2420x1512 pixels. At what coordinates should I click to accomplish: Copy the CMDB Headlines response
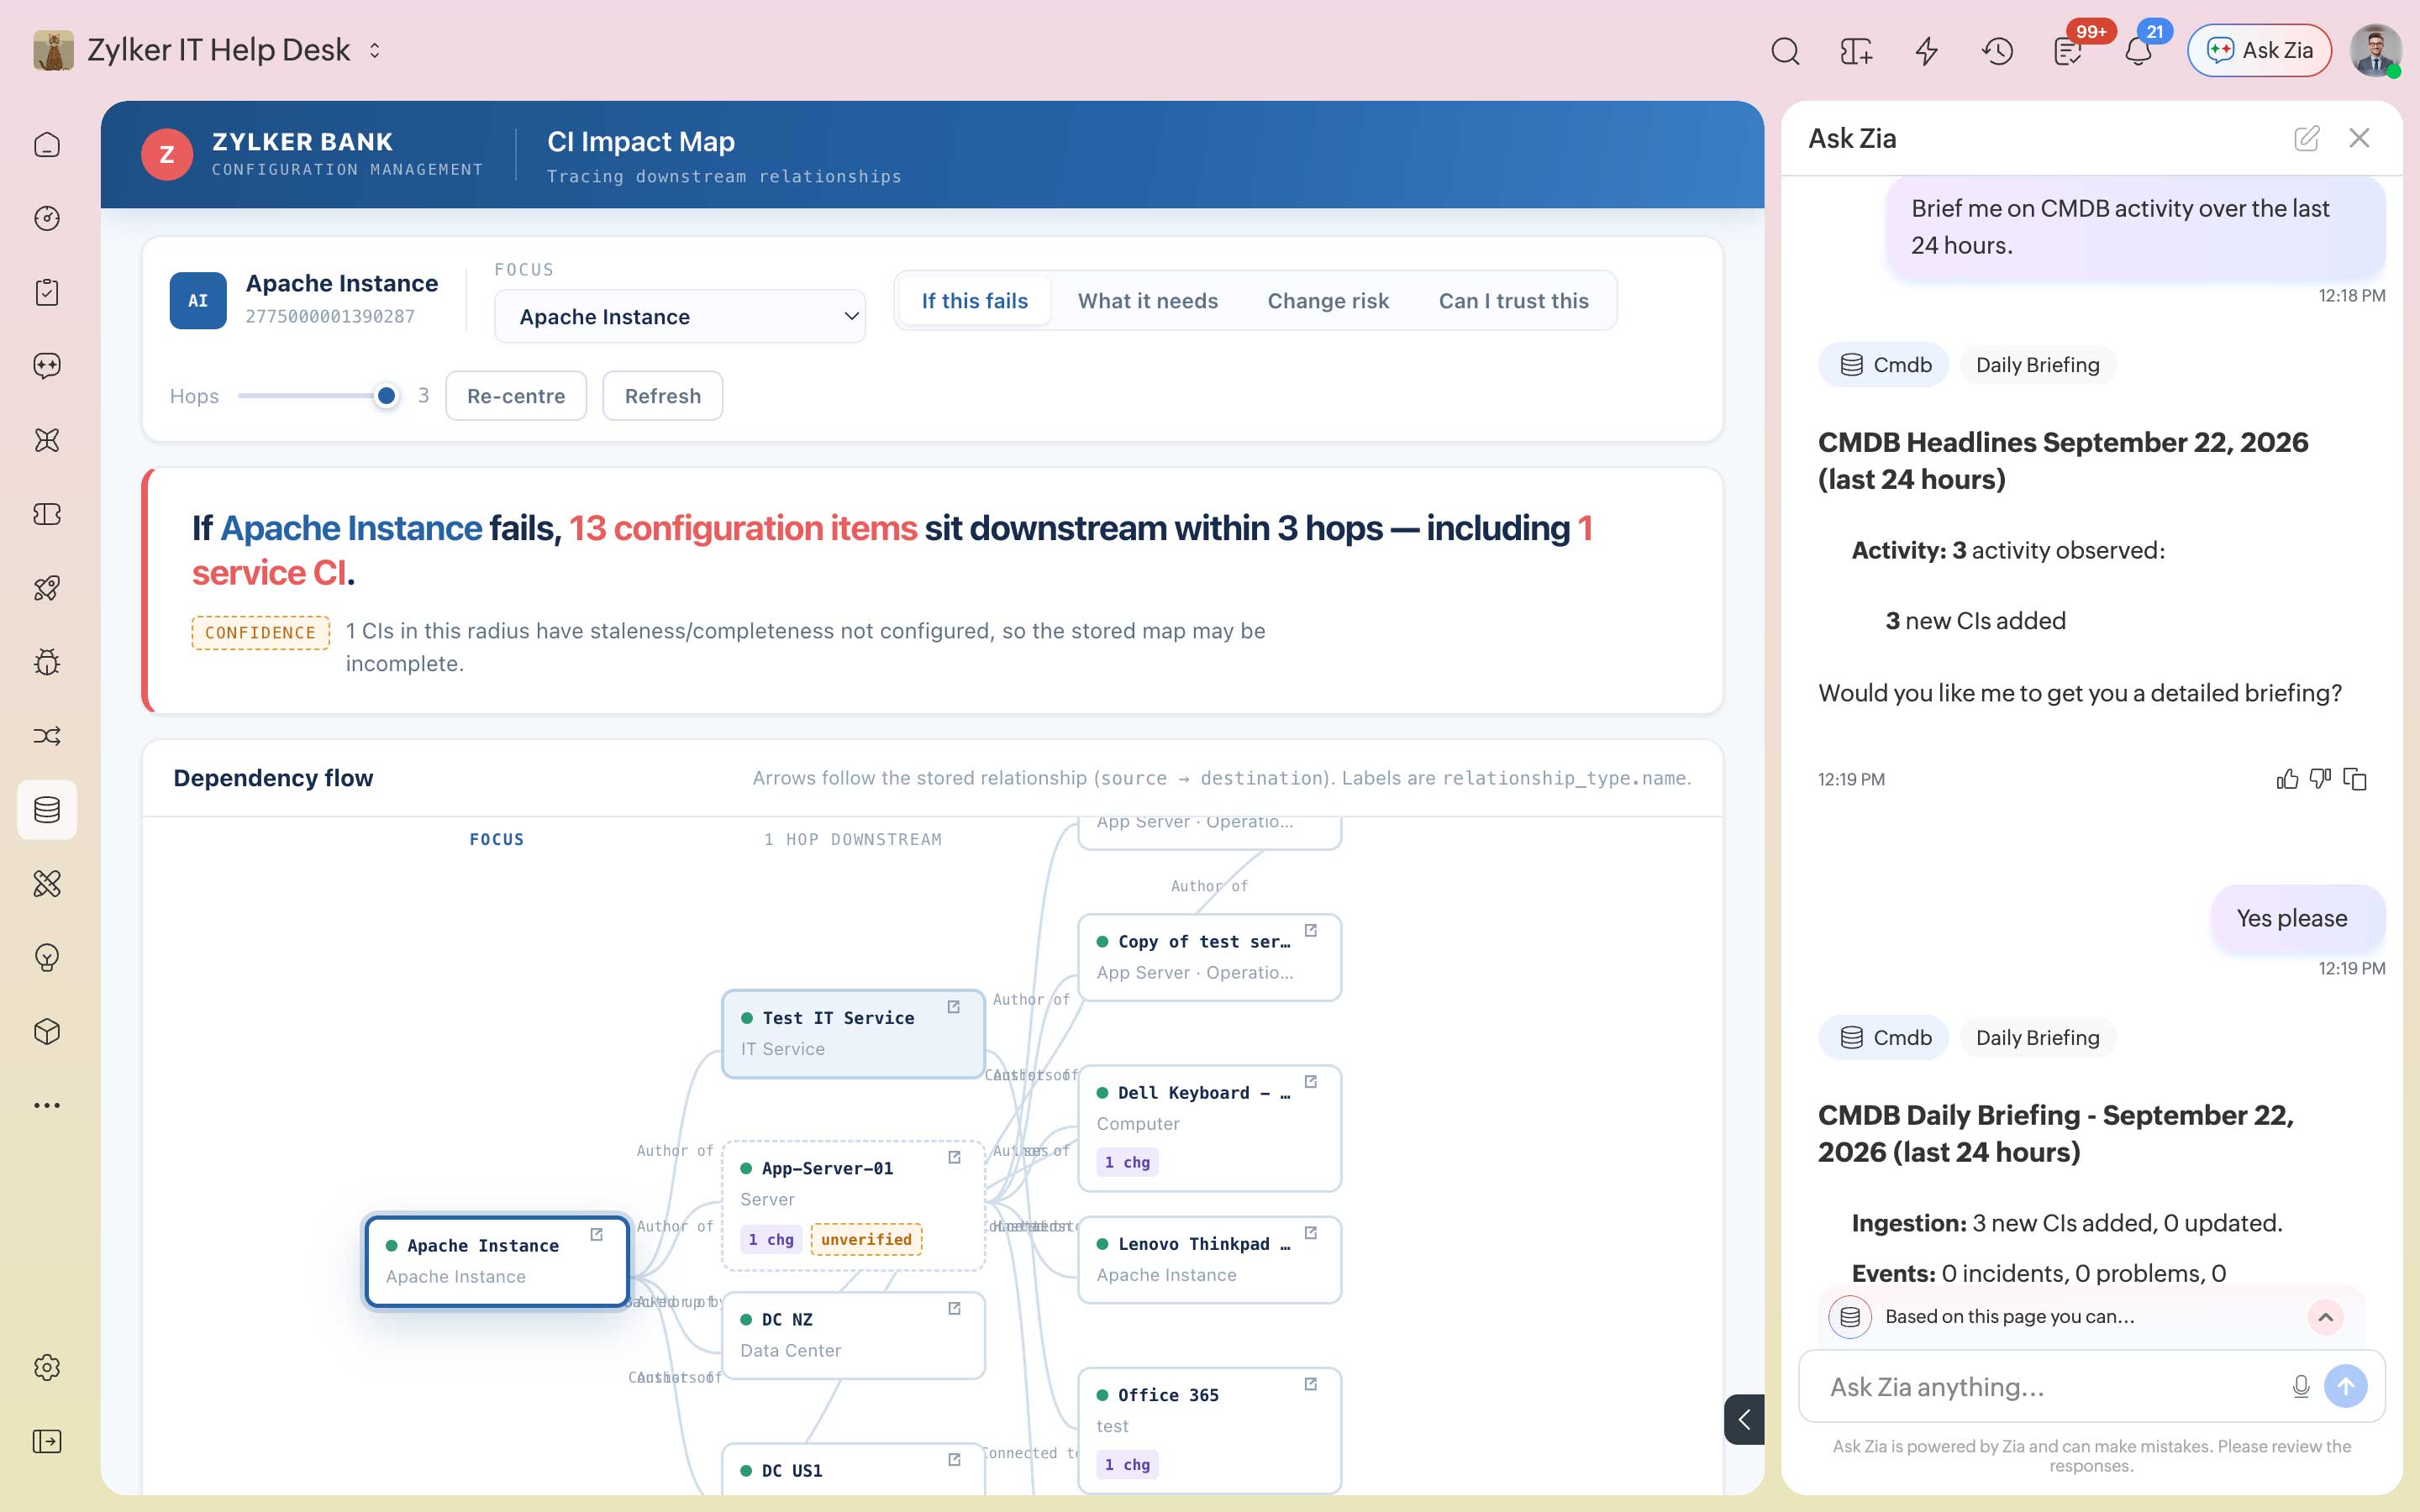(2355, 779)
